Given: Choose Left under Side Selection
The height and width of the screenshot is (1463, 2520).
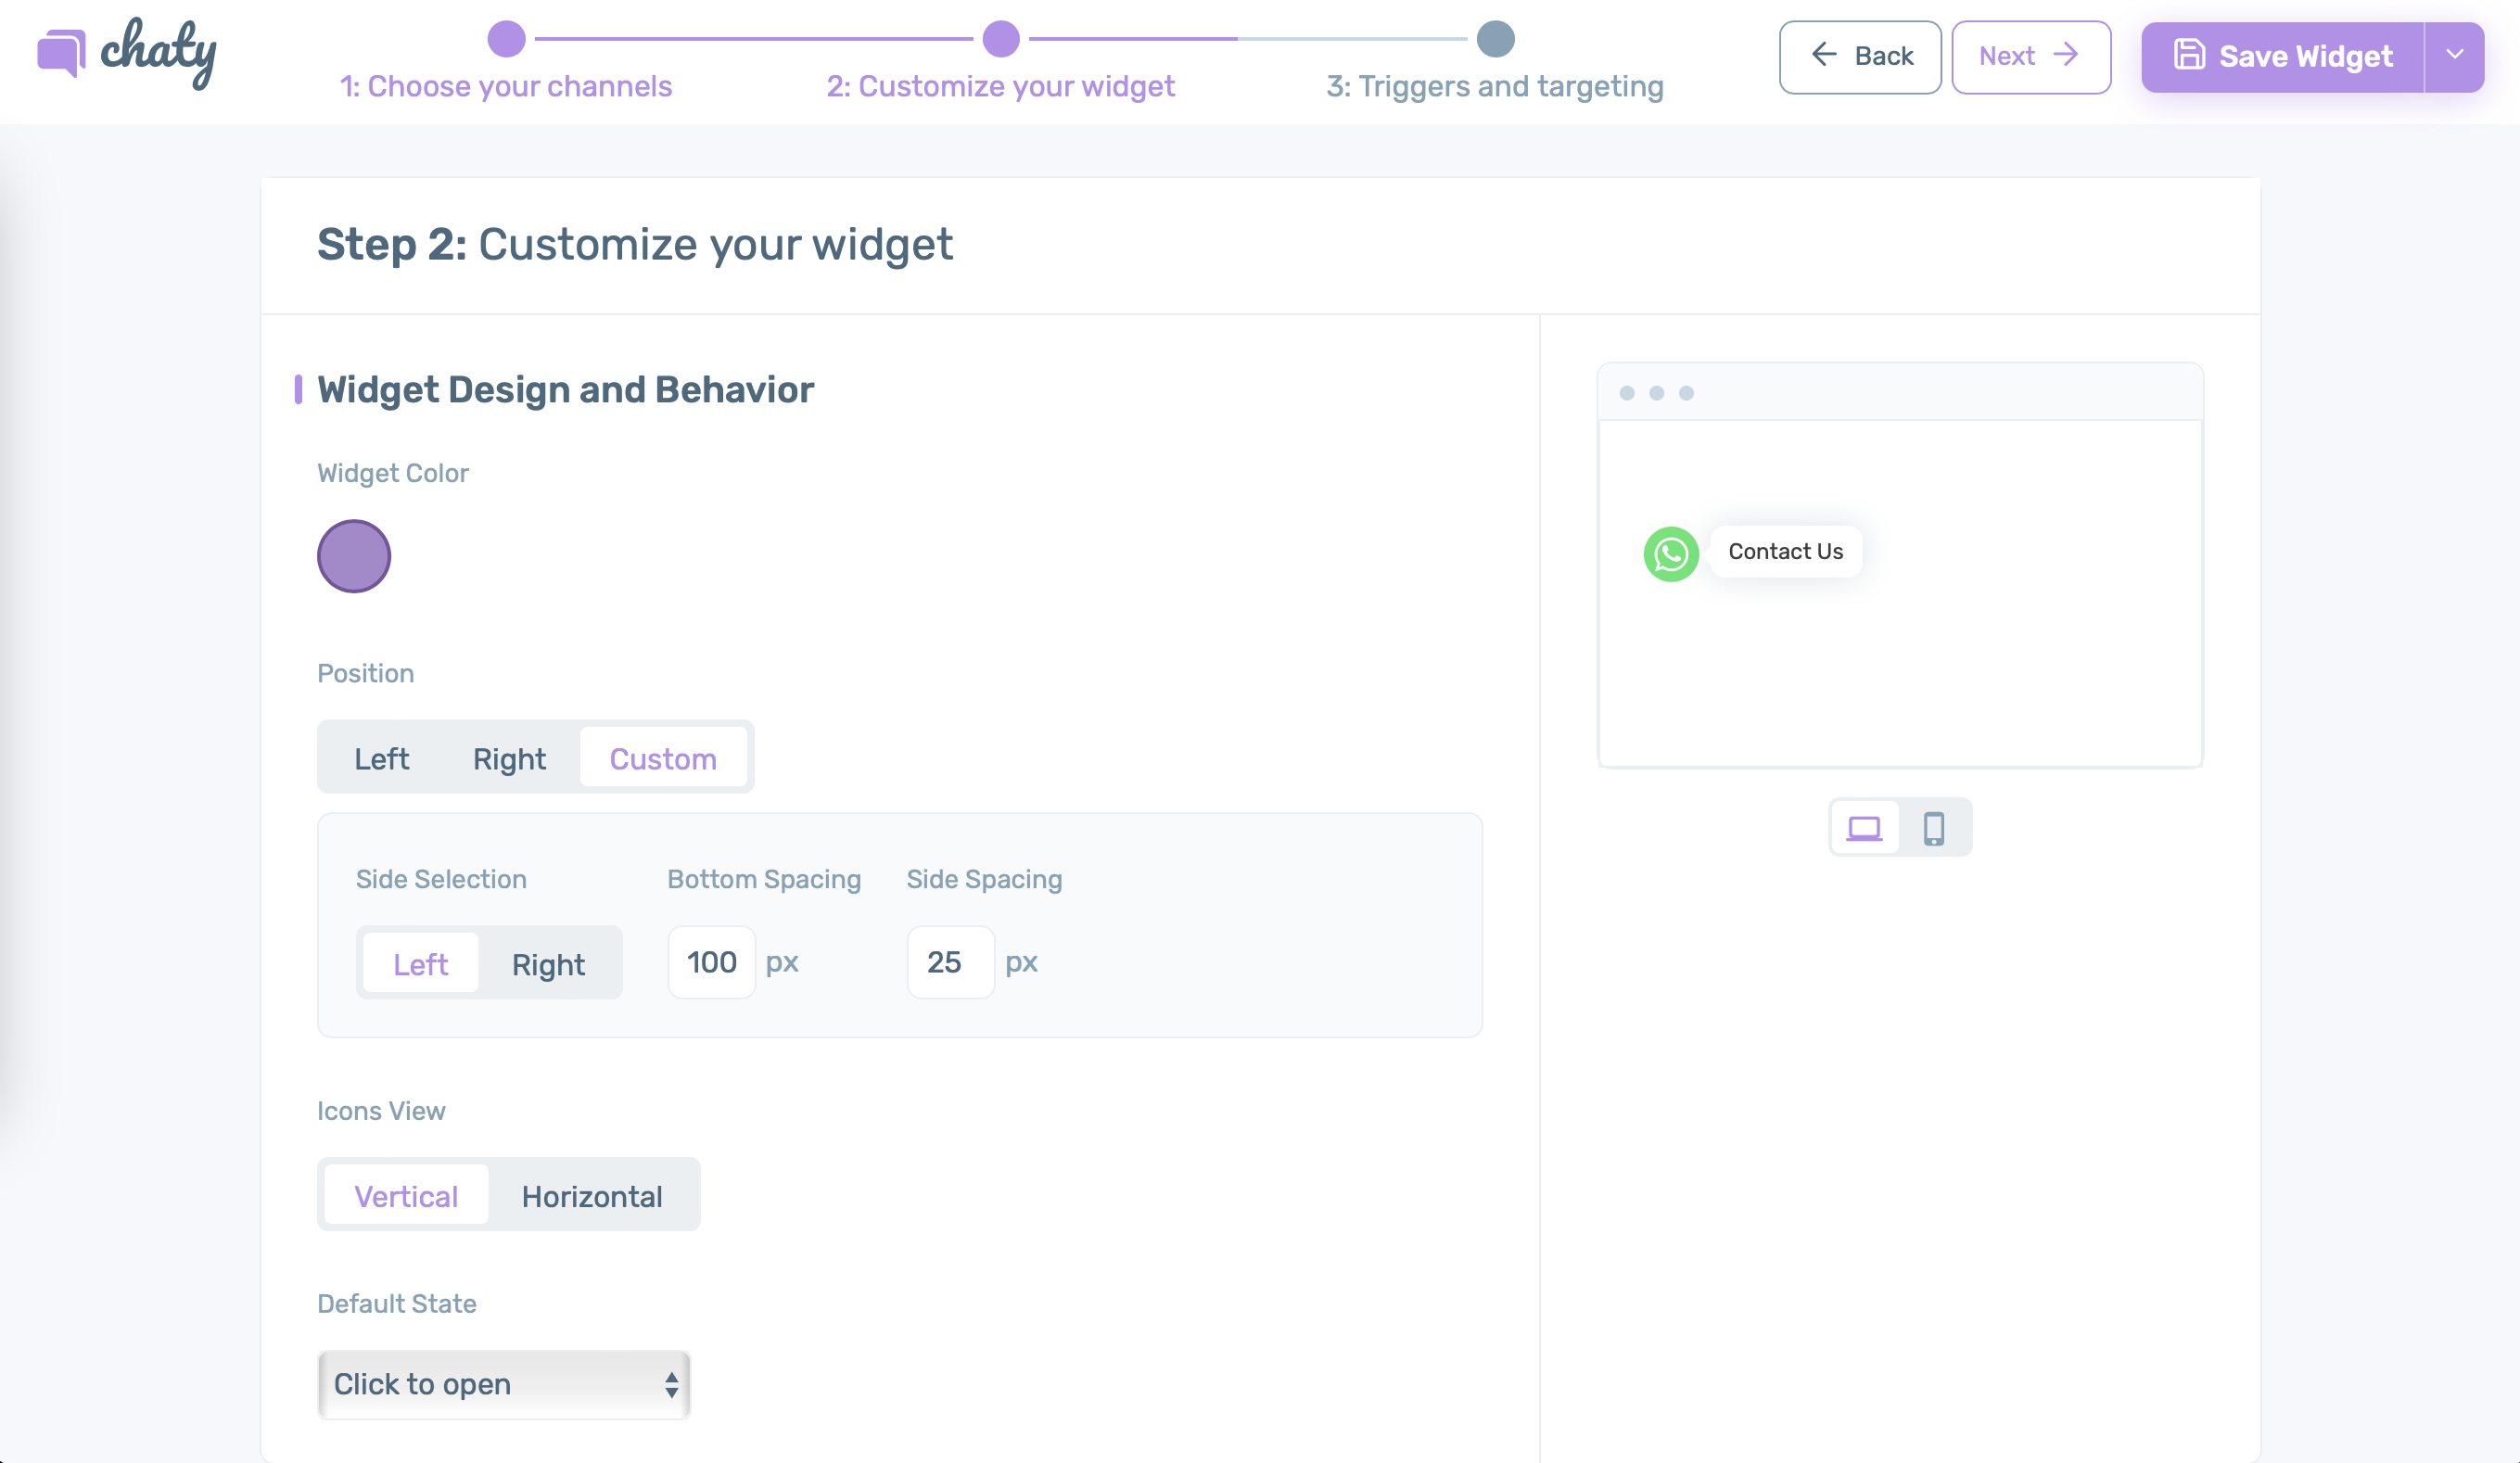Looking at the screenshot, I should coord(420,963).
